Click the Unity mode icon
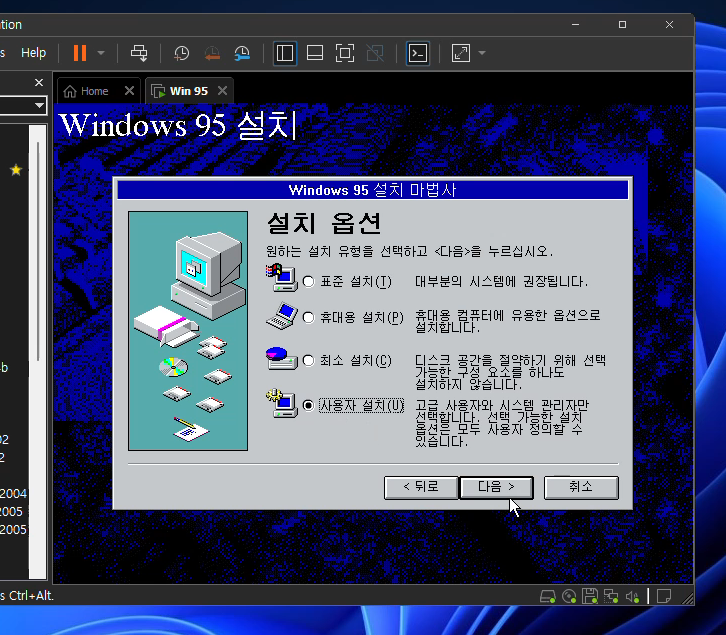The width and height of the screenshot is (726, 635). tap(375, 53)
